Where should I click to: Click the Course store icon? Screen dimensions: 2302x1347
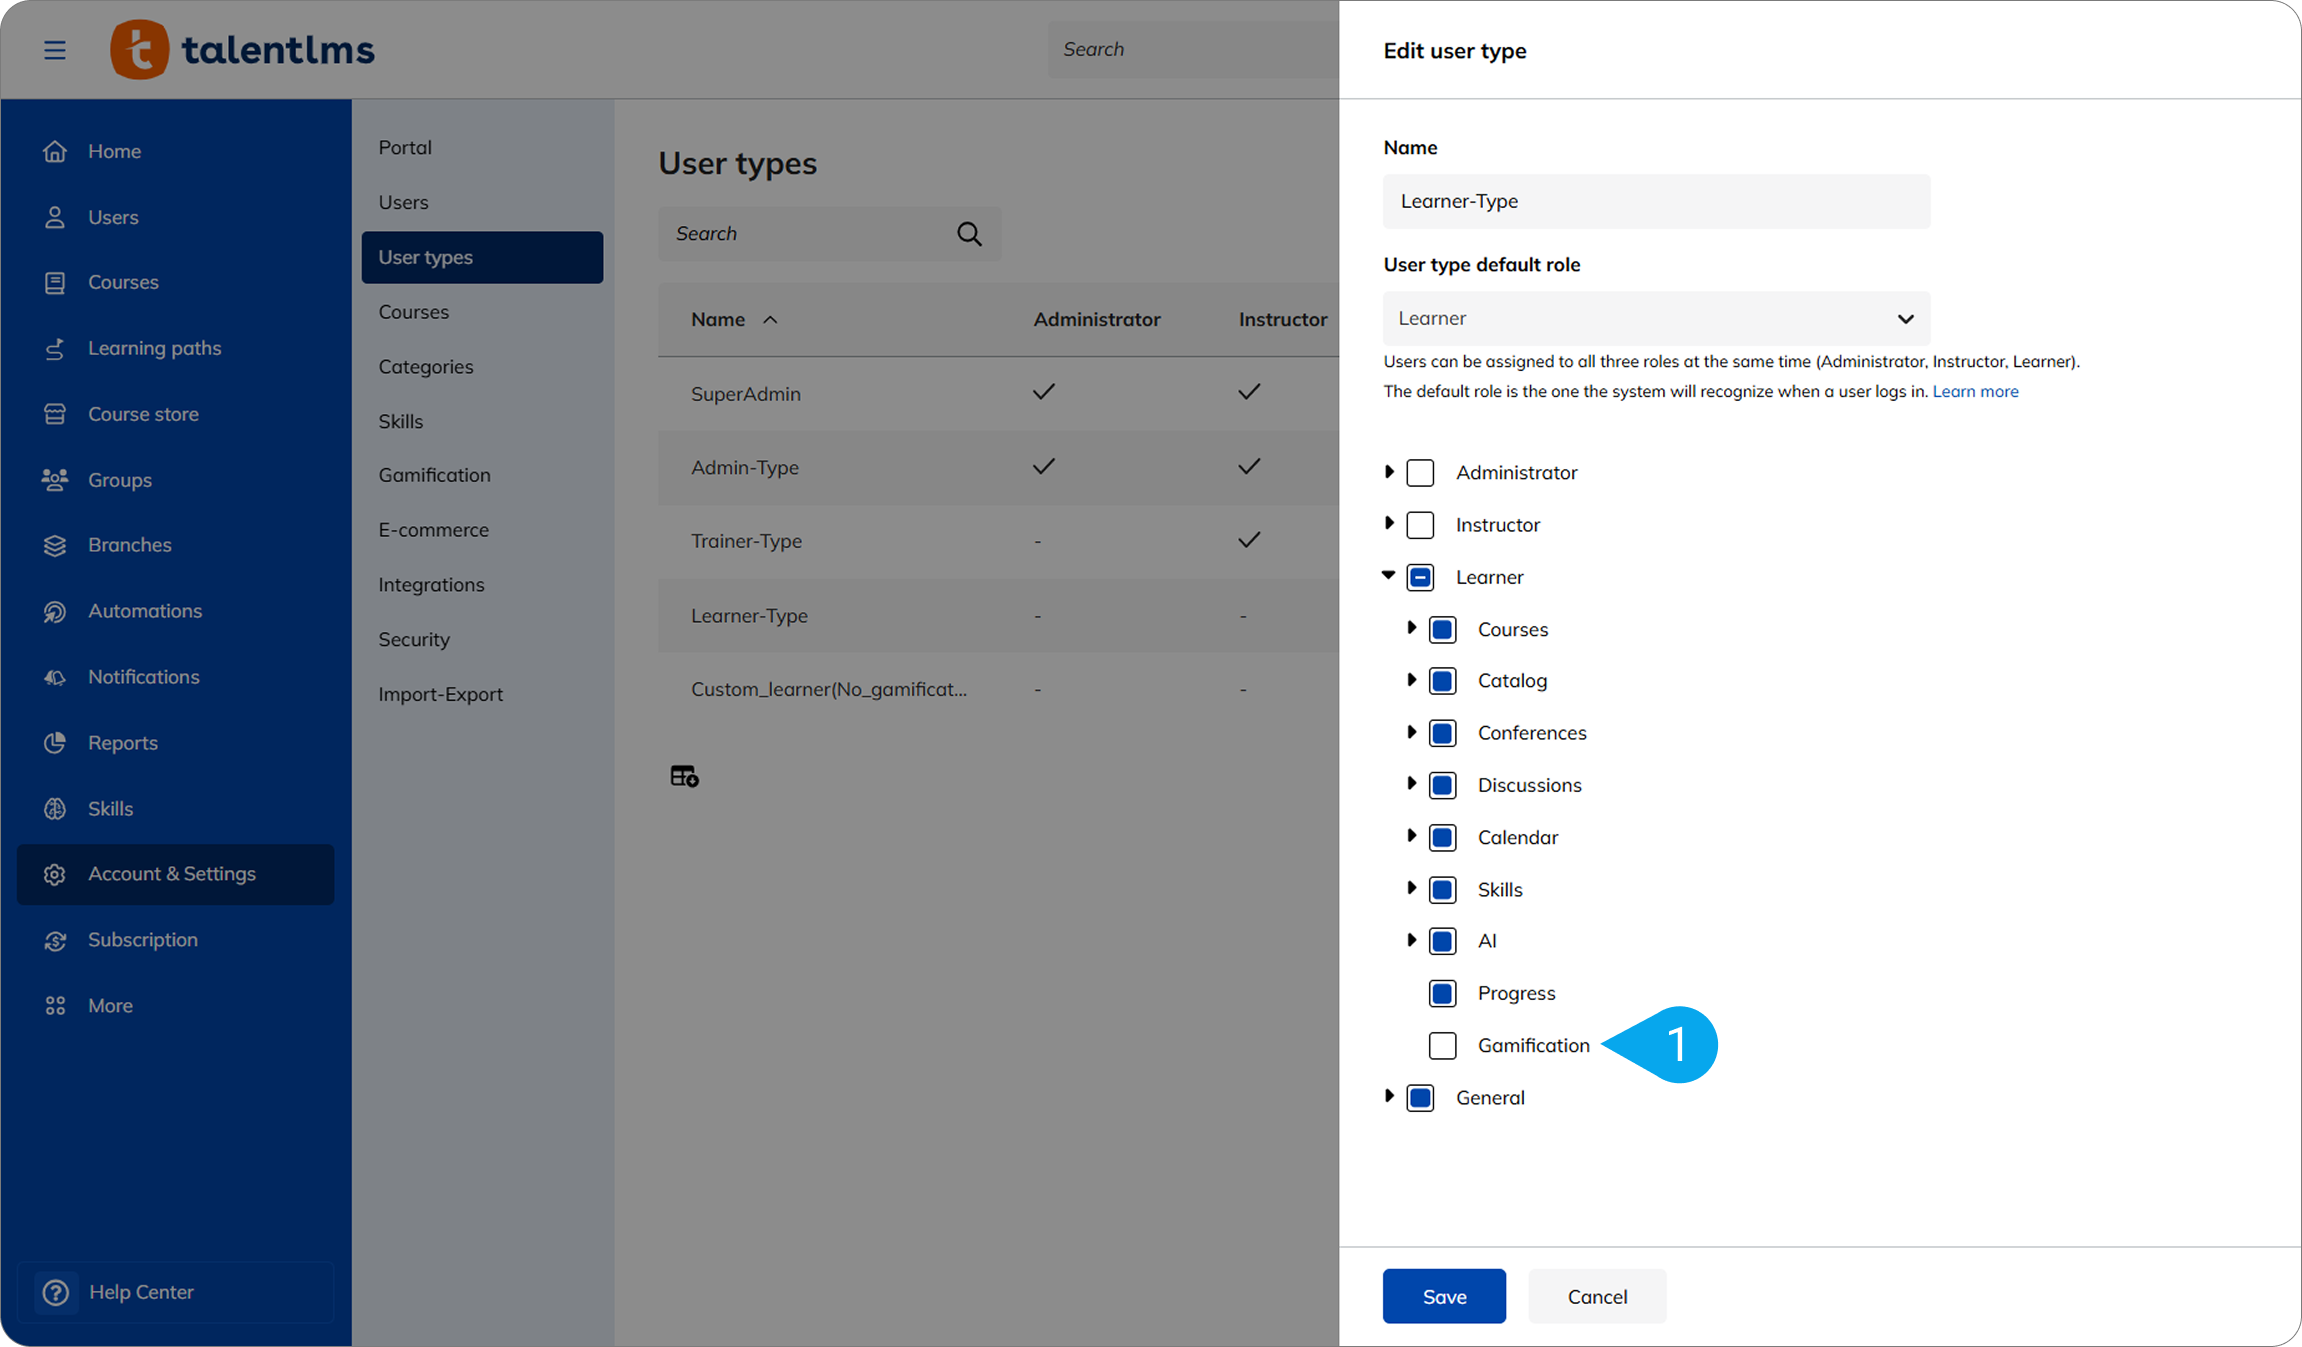pos(55,414)
